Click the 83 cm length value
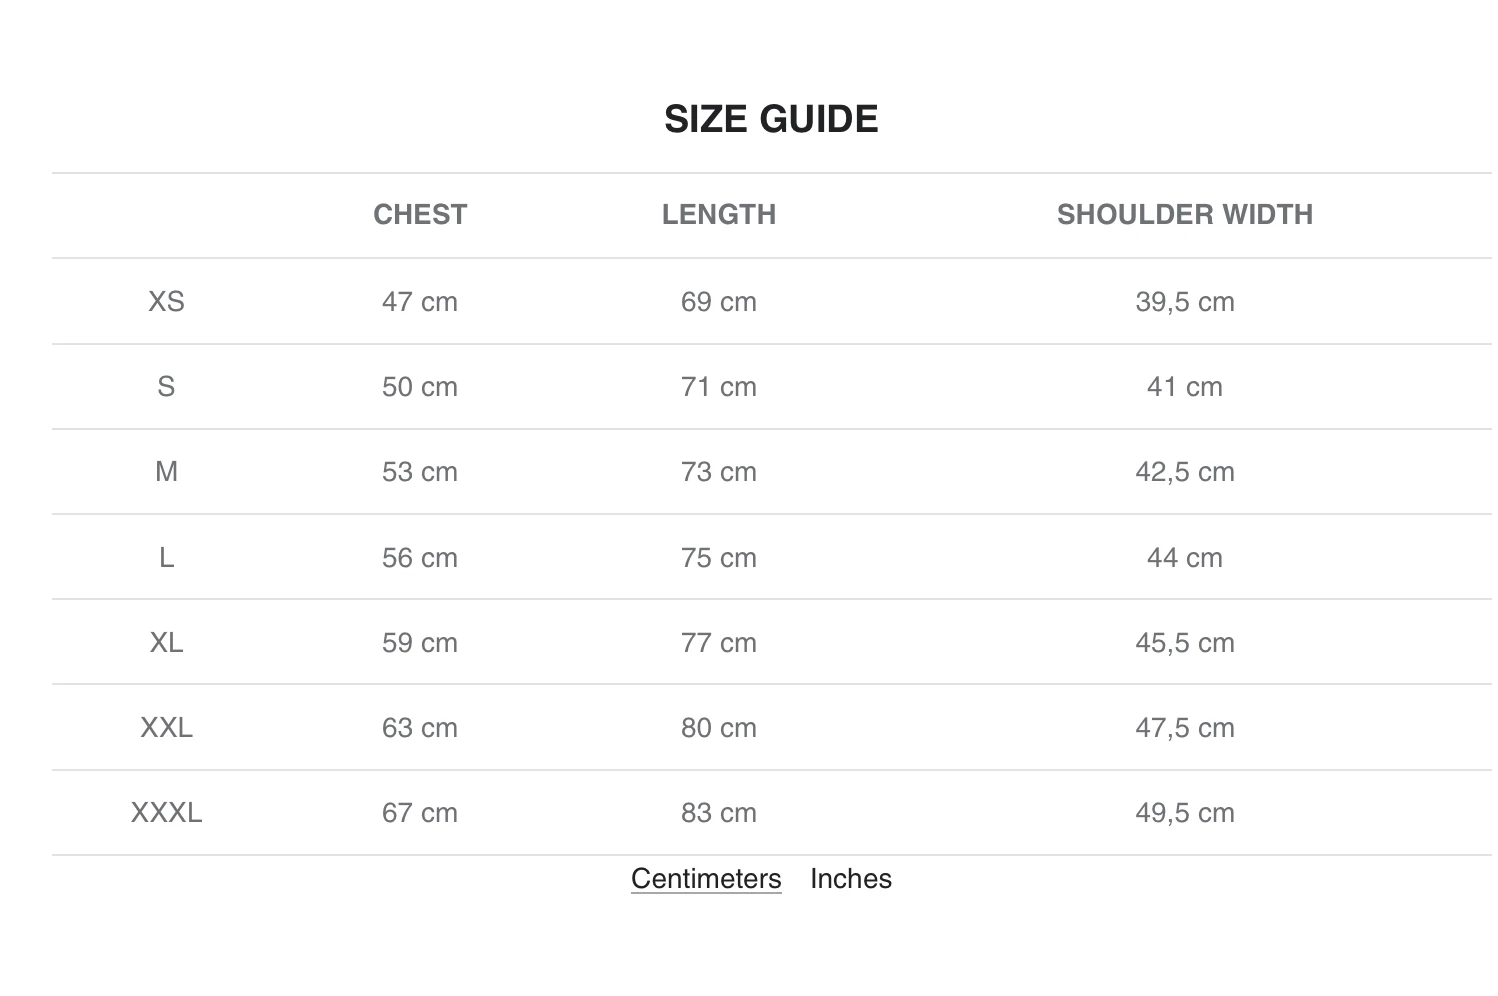The image size is (1498, 996). coord(719,812)
